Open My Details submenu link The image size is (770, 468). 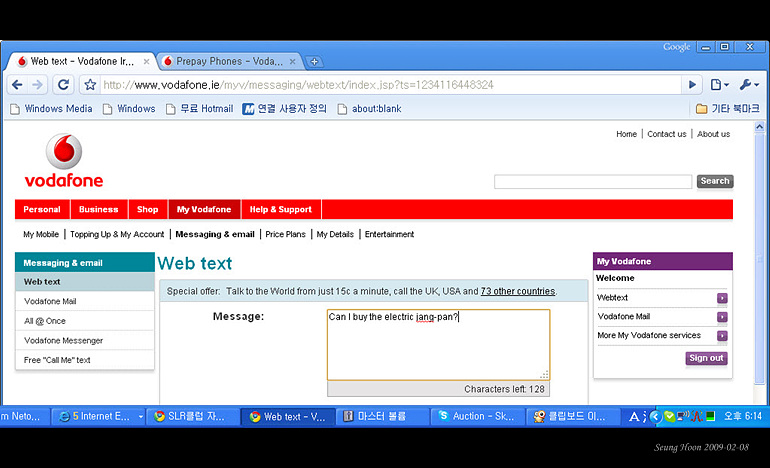pos(335,234)
